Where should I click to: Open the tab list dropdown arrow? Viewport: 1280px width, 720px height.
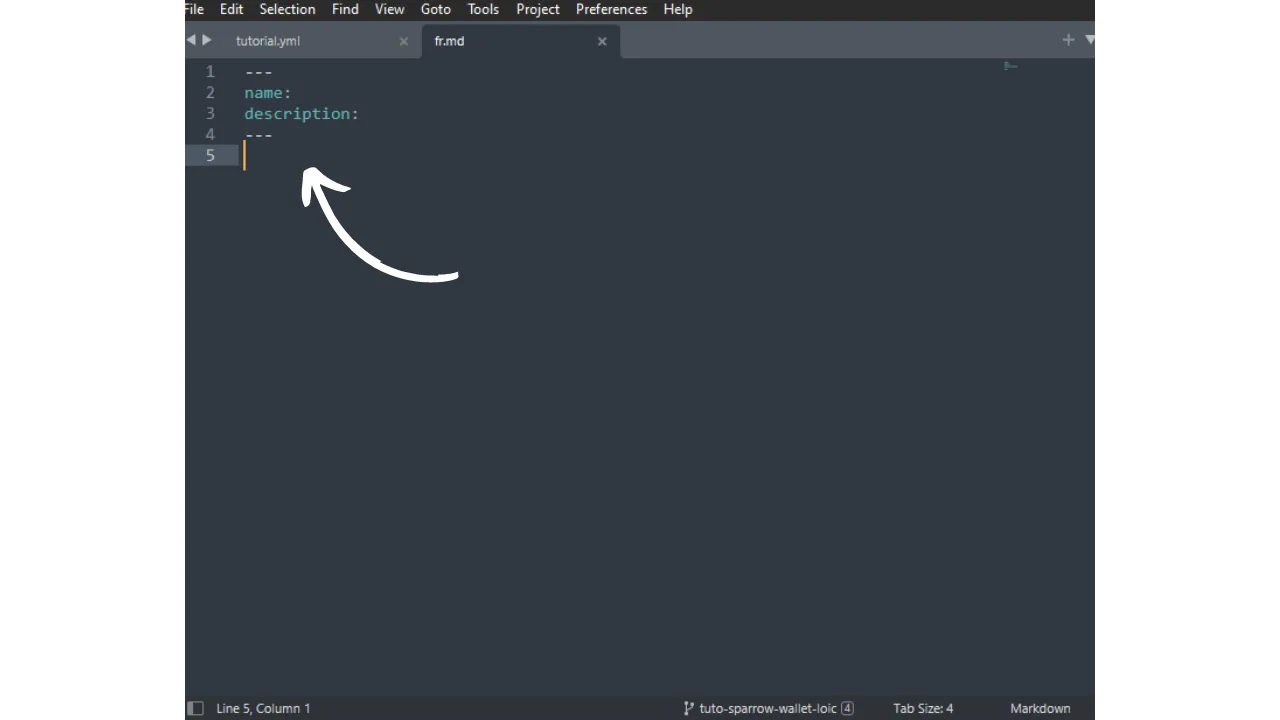1089,40
